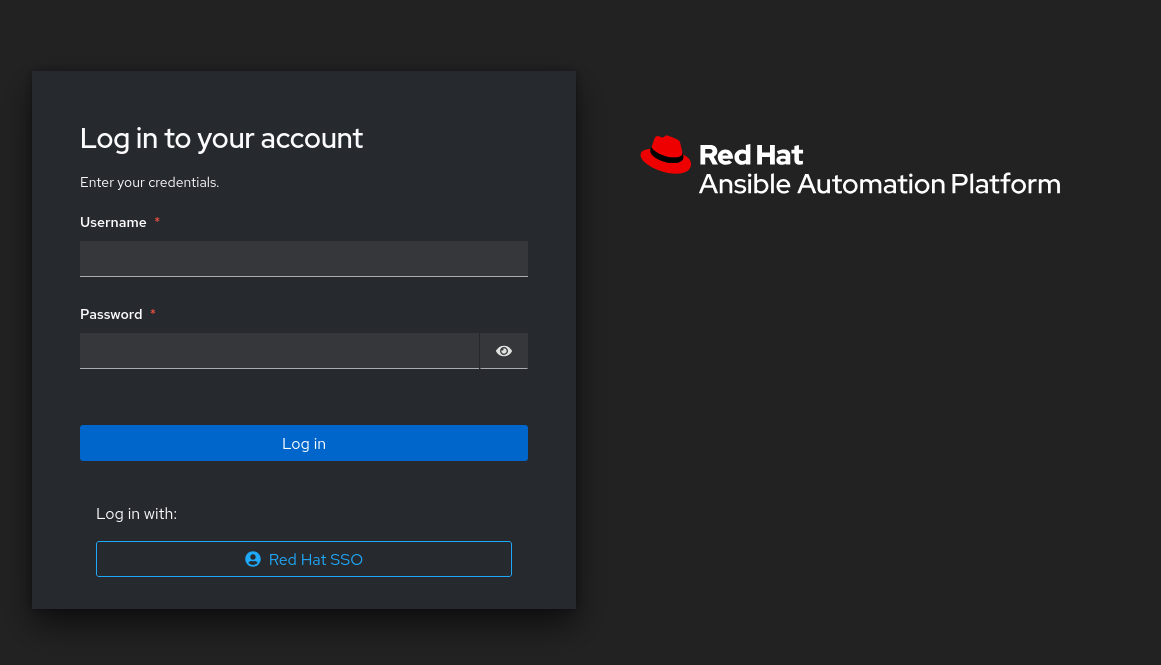Click the "Red Hat" brand wordmark

[751, 155]
